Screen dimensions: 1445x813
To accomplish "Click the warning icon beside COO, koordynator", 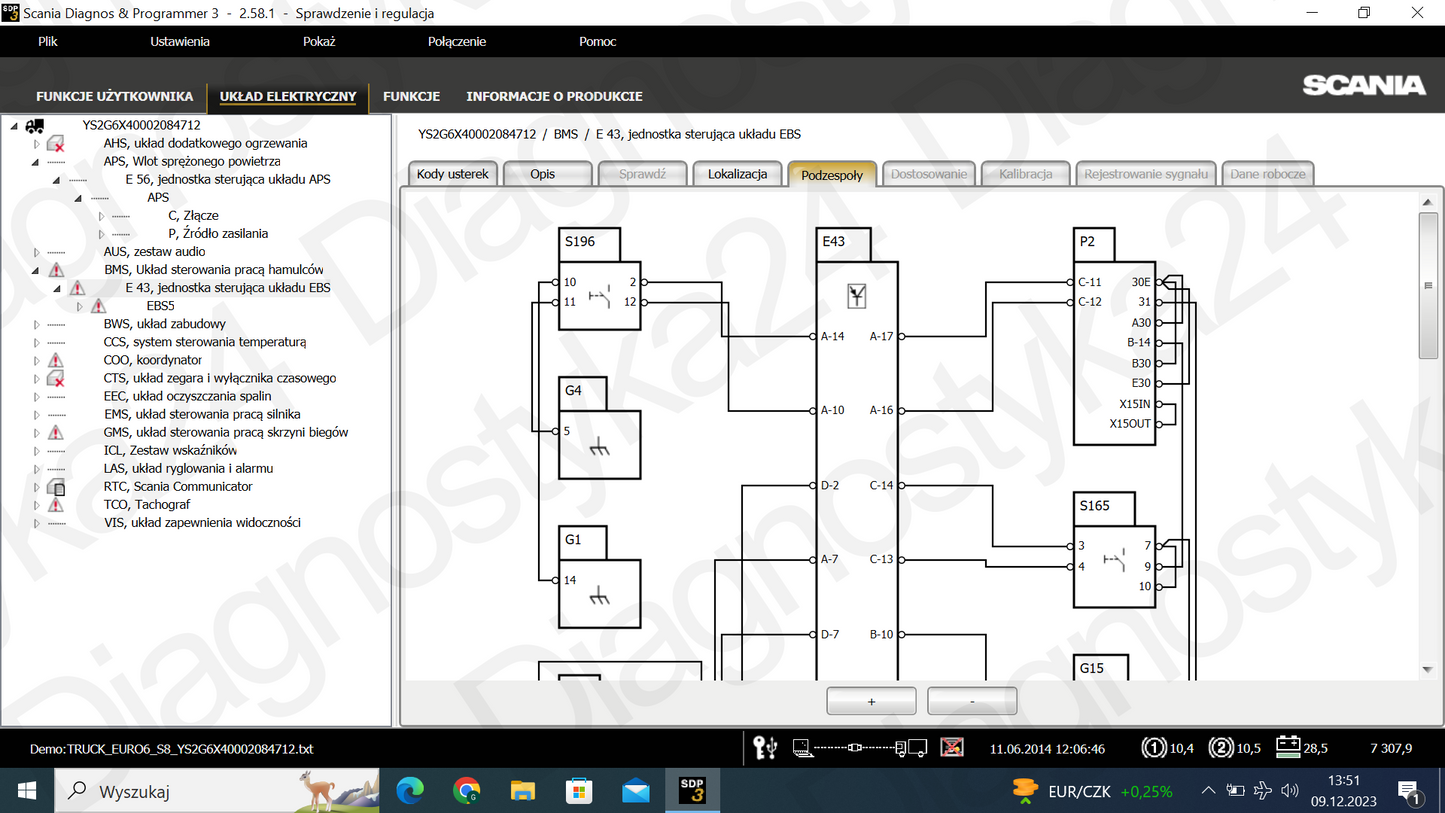I will [56, 360].
